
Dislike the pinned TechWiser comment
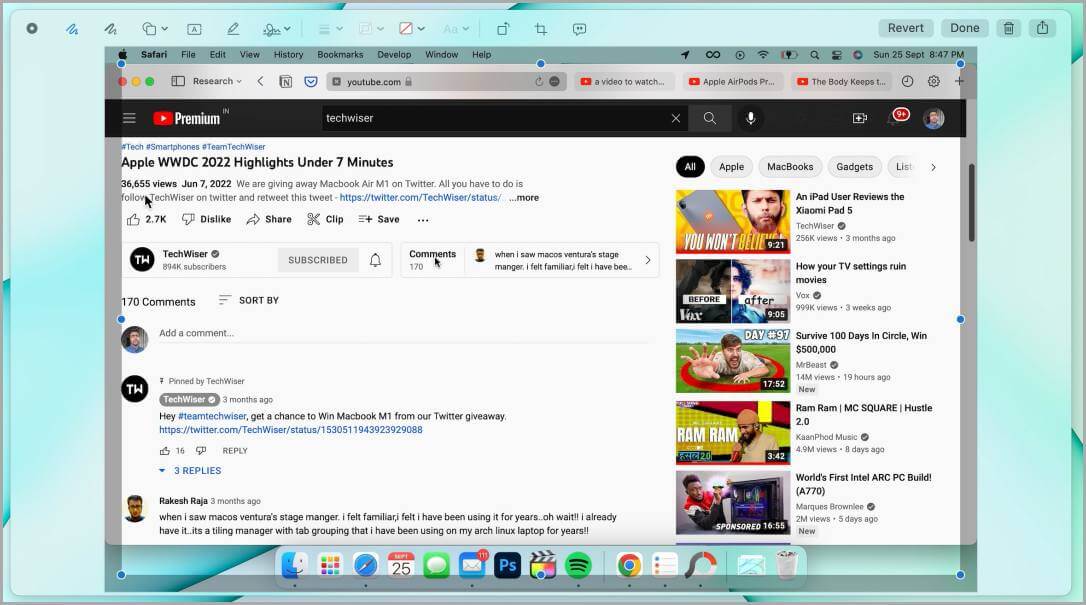[201, 451]
